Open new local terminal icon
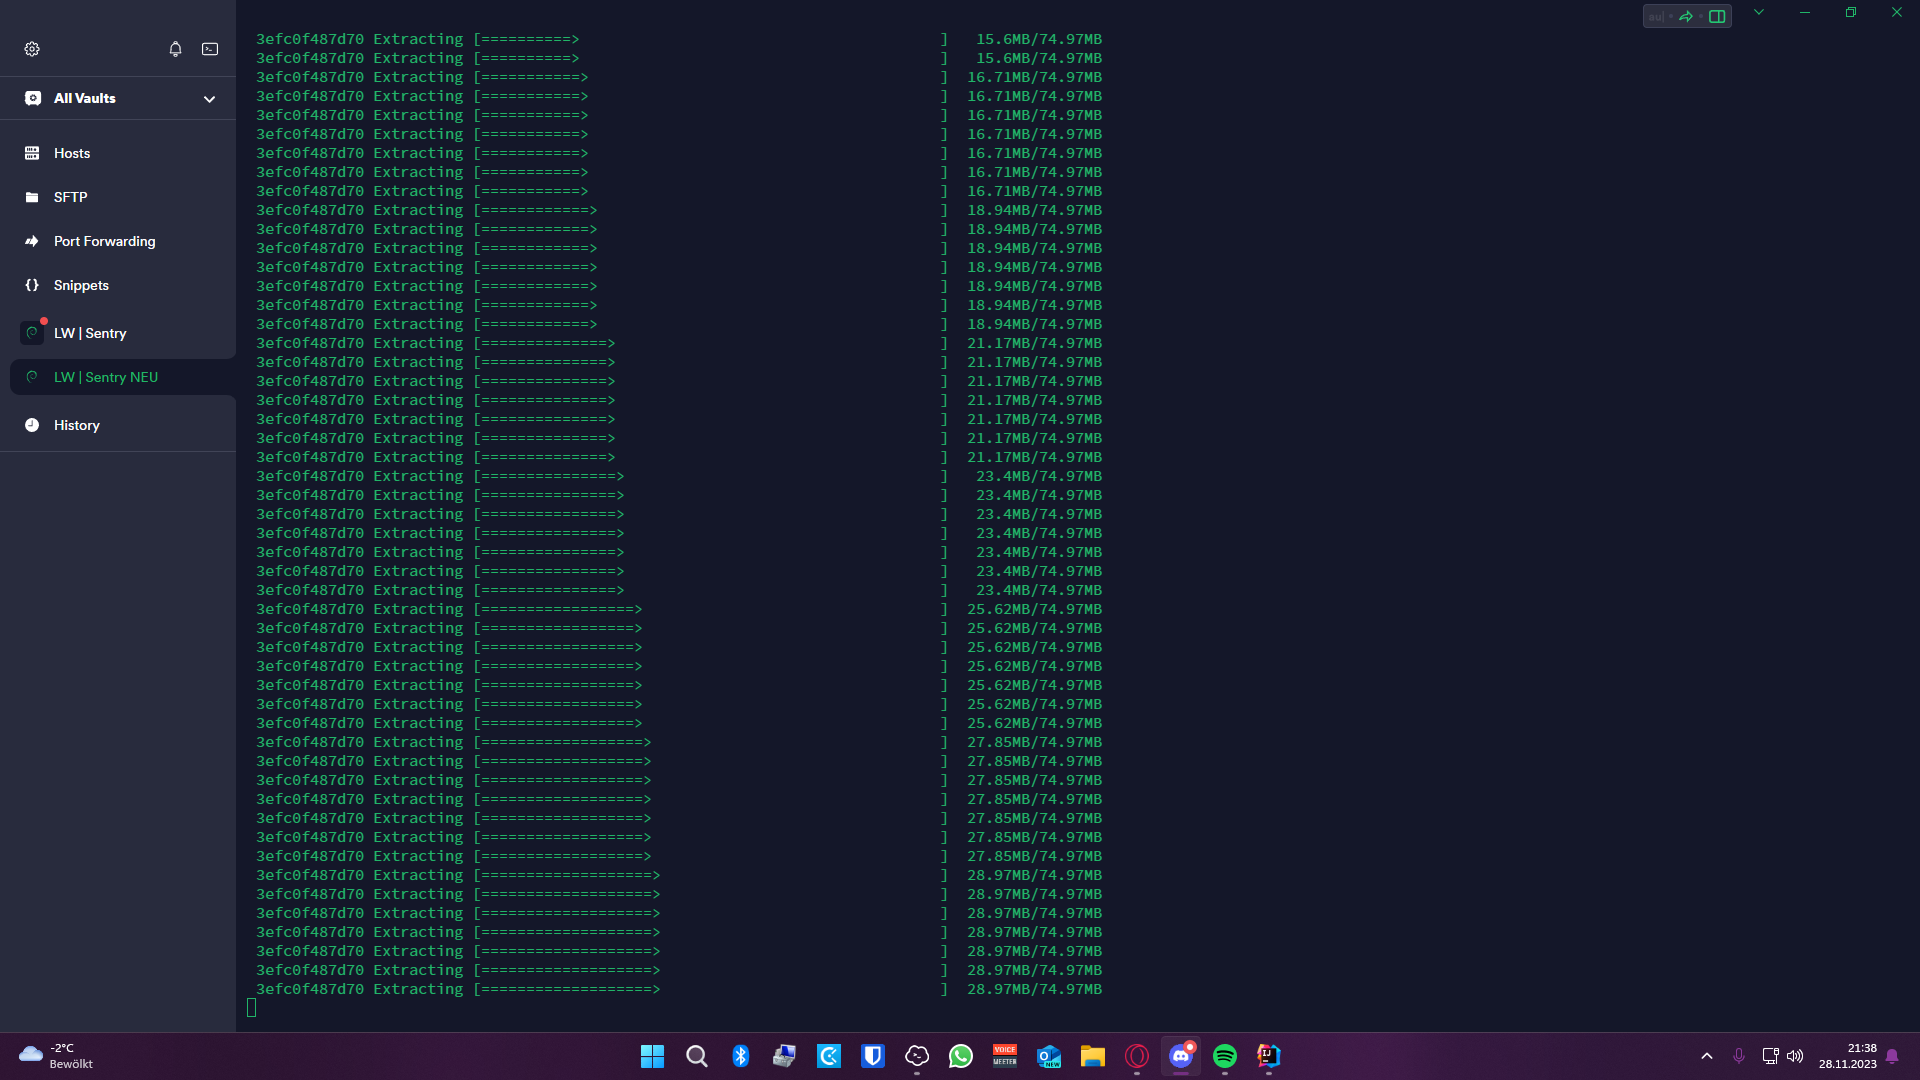Screen dimensions: 1920x1080 (x=210, y=49)
